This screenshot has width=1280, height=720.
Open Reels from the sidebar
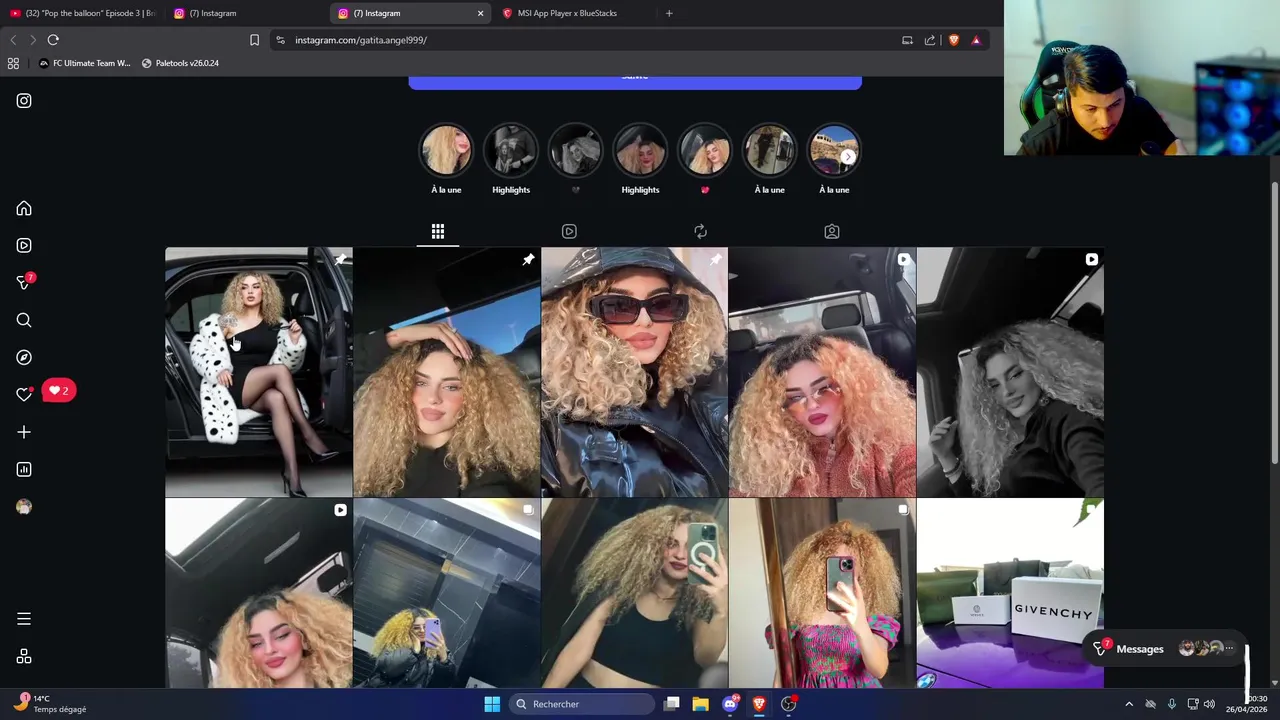tap(24, 245)
